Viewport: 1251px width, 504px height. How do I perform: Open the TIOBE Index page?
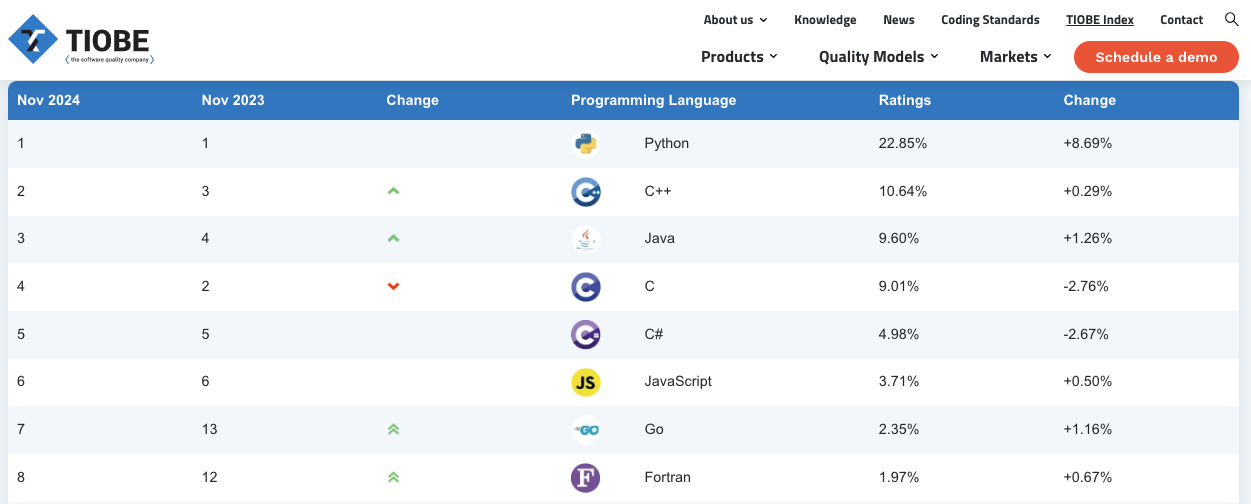(1100, 20)
